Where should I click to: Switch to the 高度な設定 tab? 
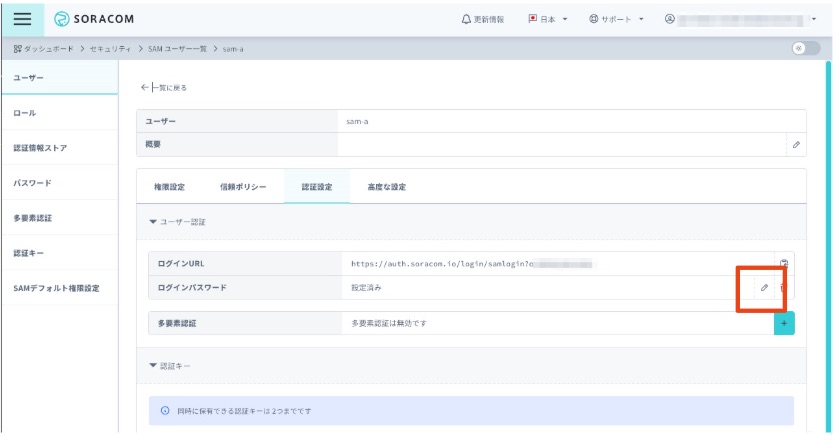click(386, 187)
